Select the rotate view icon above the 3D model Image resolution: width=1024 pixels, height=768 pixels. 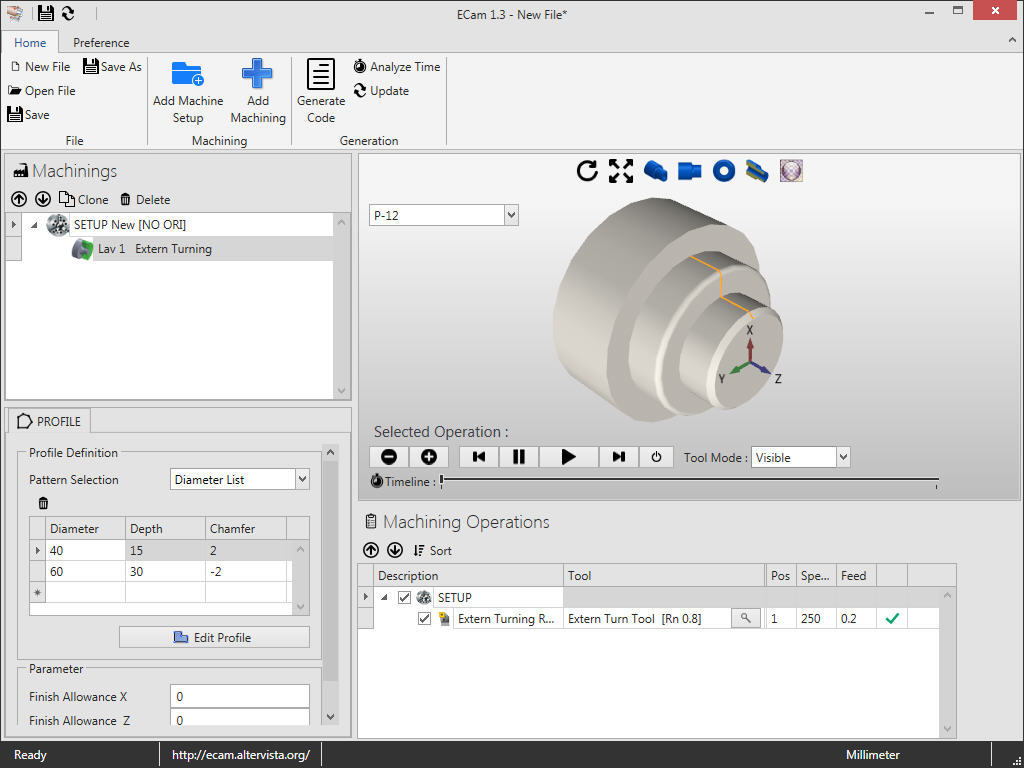[587, 170]
